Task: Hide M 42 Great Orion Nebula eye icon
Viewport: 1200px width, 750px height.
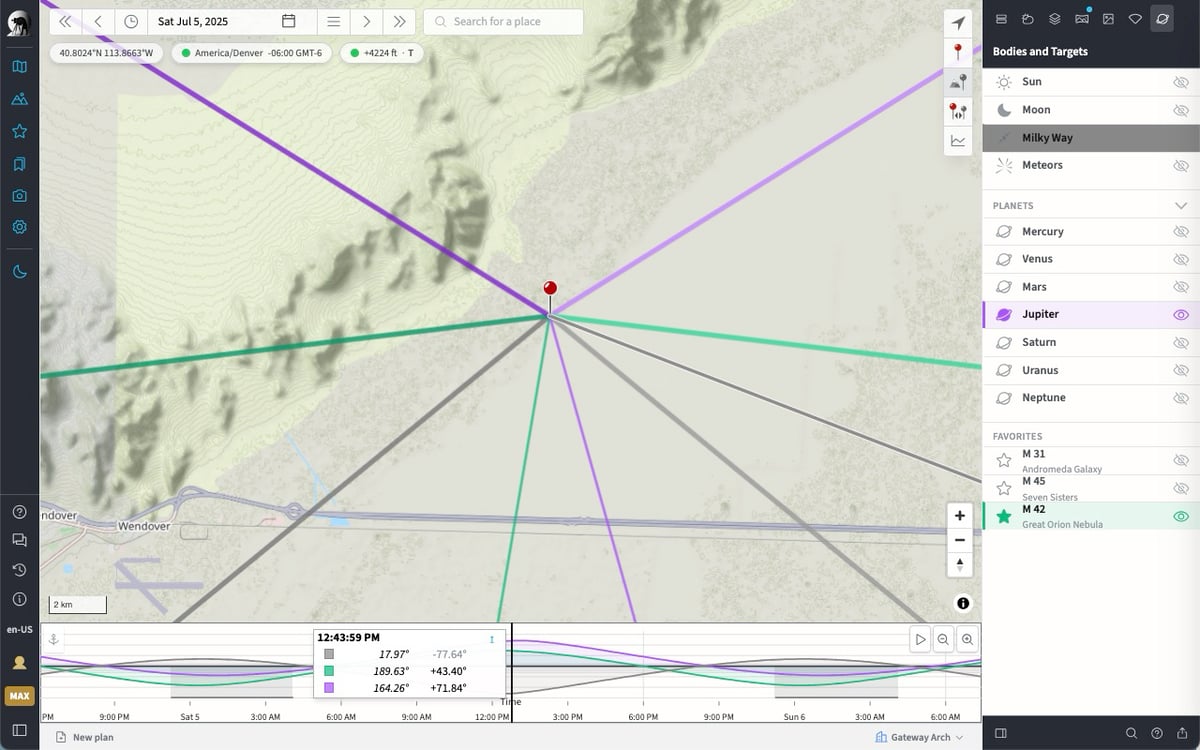Action: pos(1180,516)
